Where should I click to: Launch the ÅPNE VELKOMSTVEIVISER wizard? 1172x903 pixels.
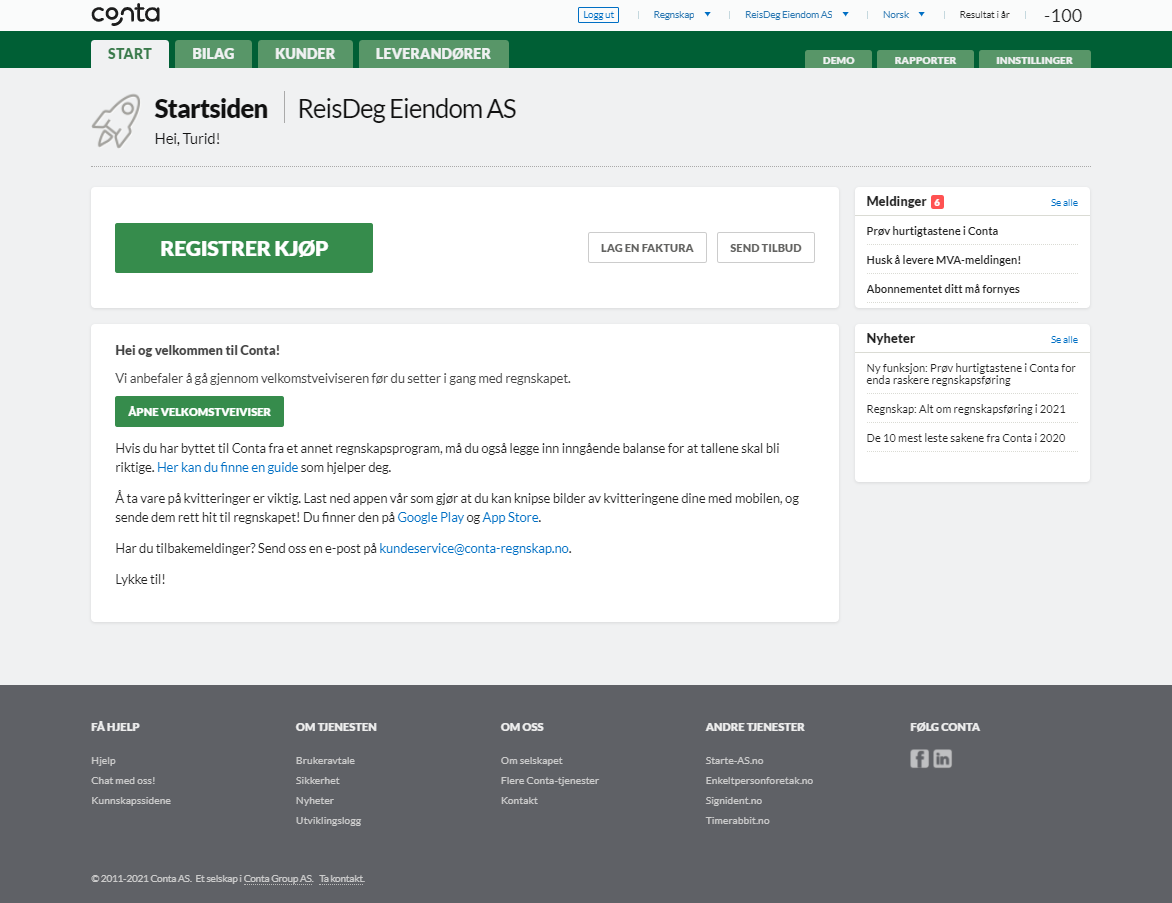pyautogui.click(x=200, y=412)
